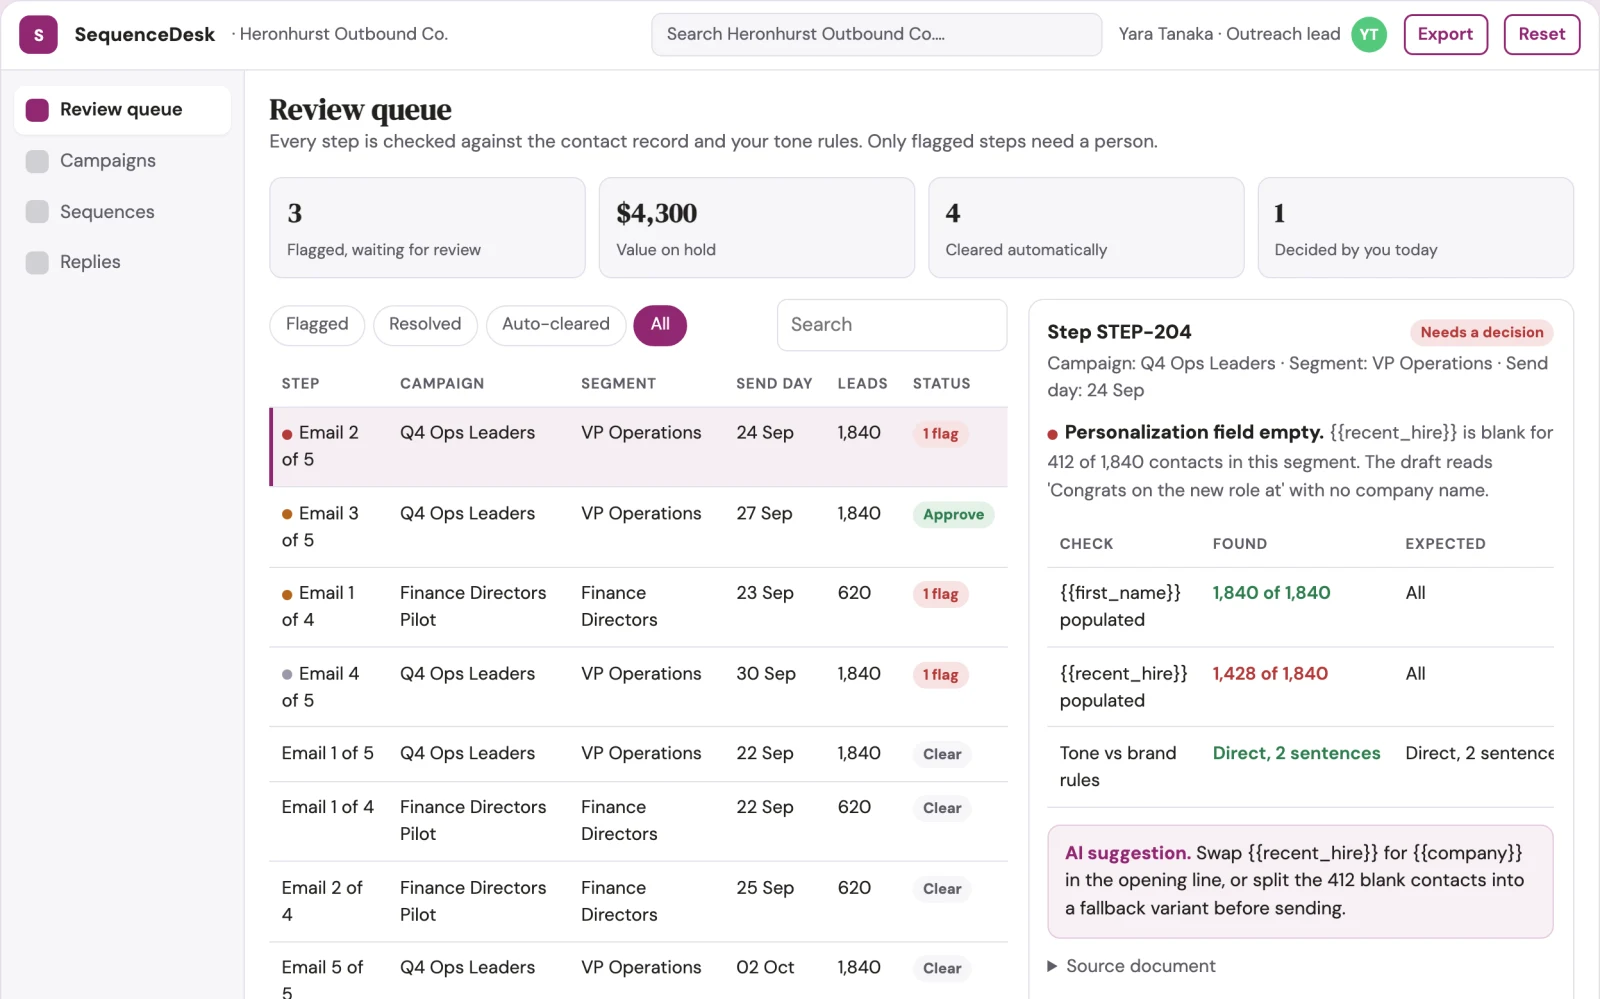
Task: Sort by the SEND DAY column header
Action: (774, 384)
